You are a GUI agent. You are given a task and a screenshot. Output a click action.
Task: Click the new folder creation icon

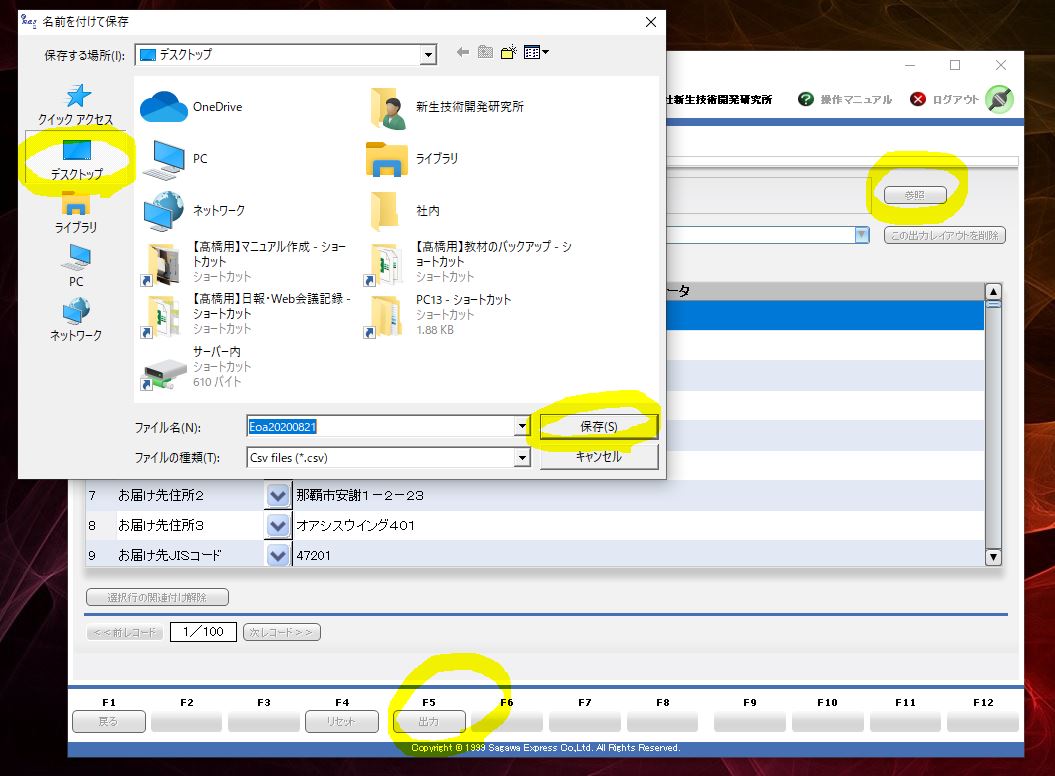tap(509, 53)
